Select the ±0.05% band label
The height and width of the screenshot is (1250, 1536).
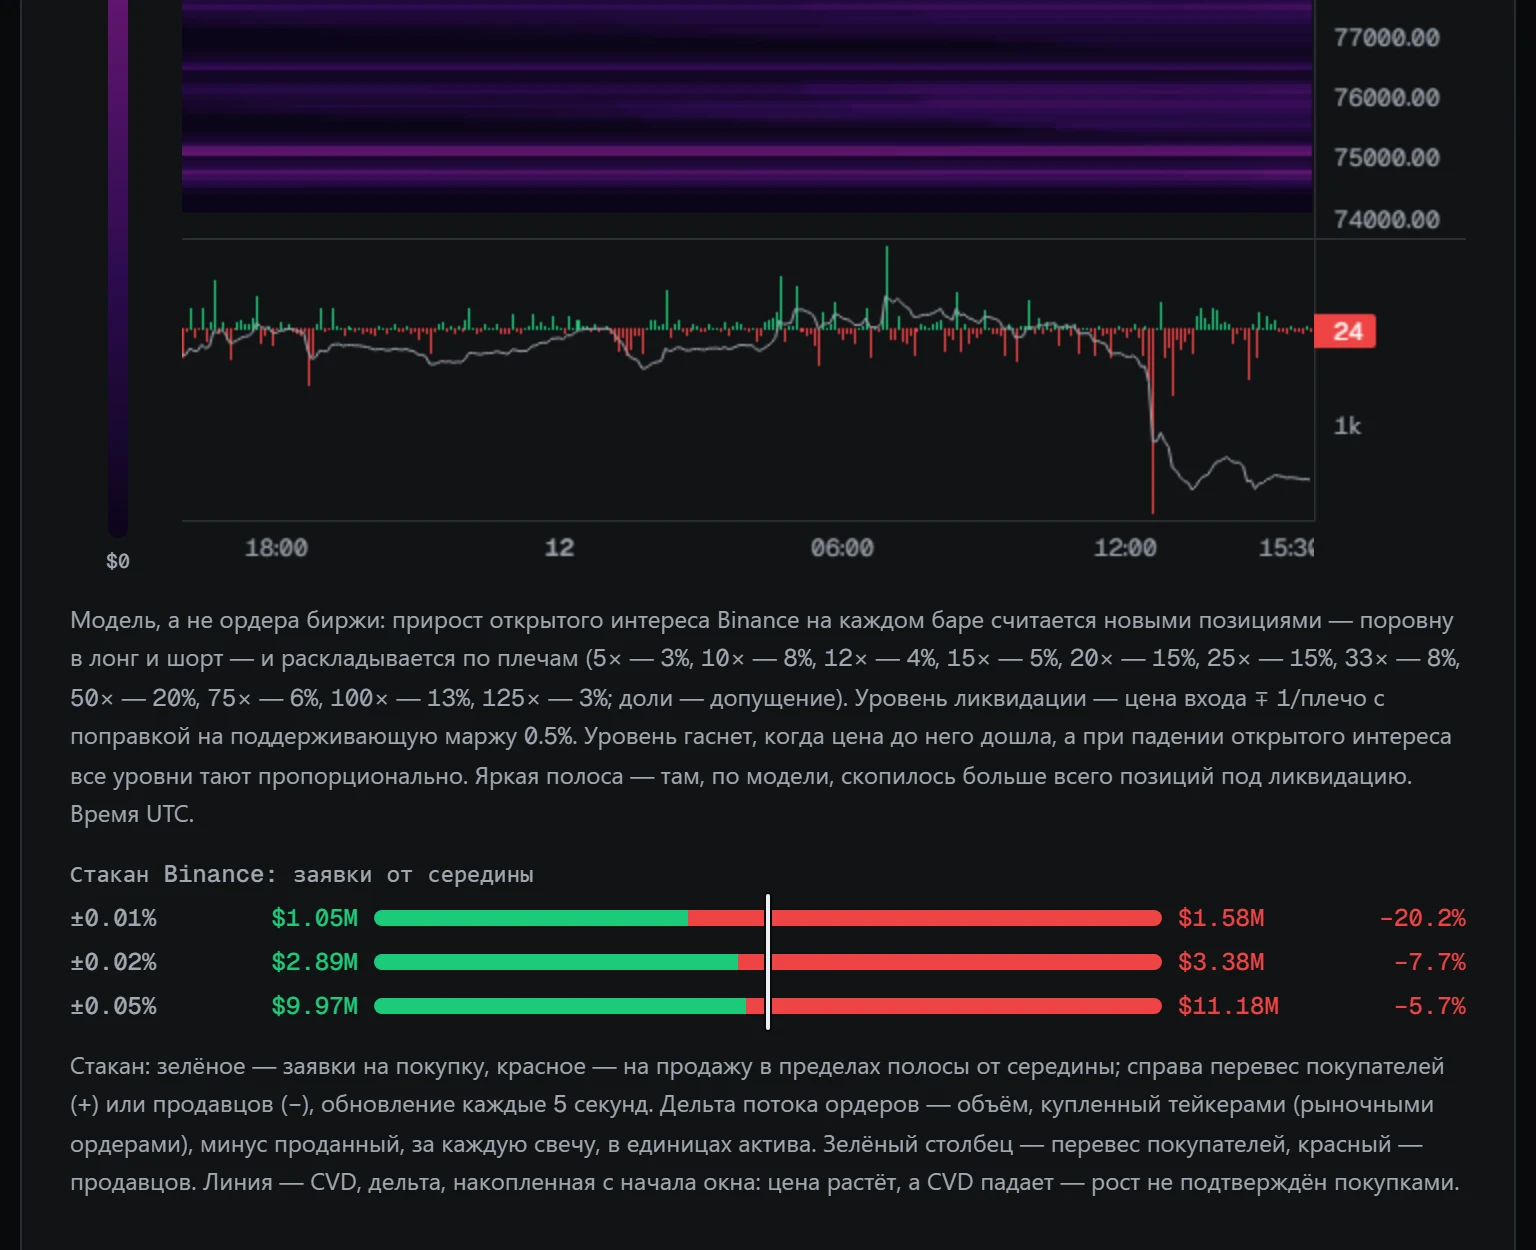pyautogui.click(x=113, y=1006)
